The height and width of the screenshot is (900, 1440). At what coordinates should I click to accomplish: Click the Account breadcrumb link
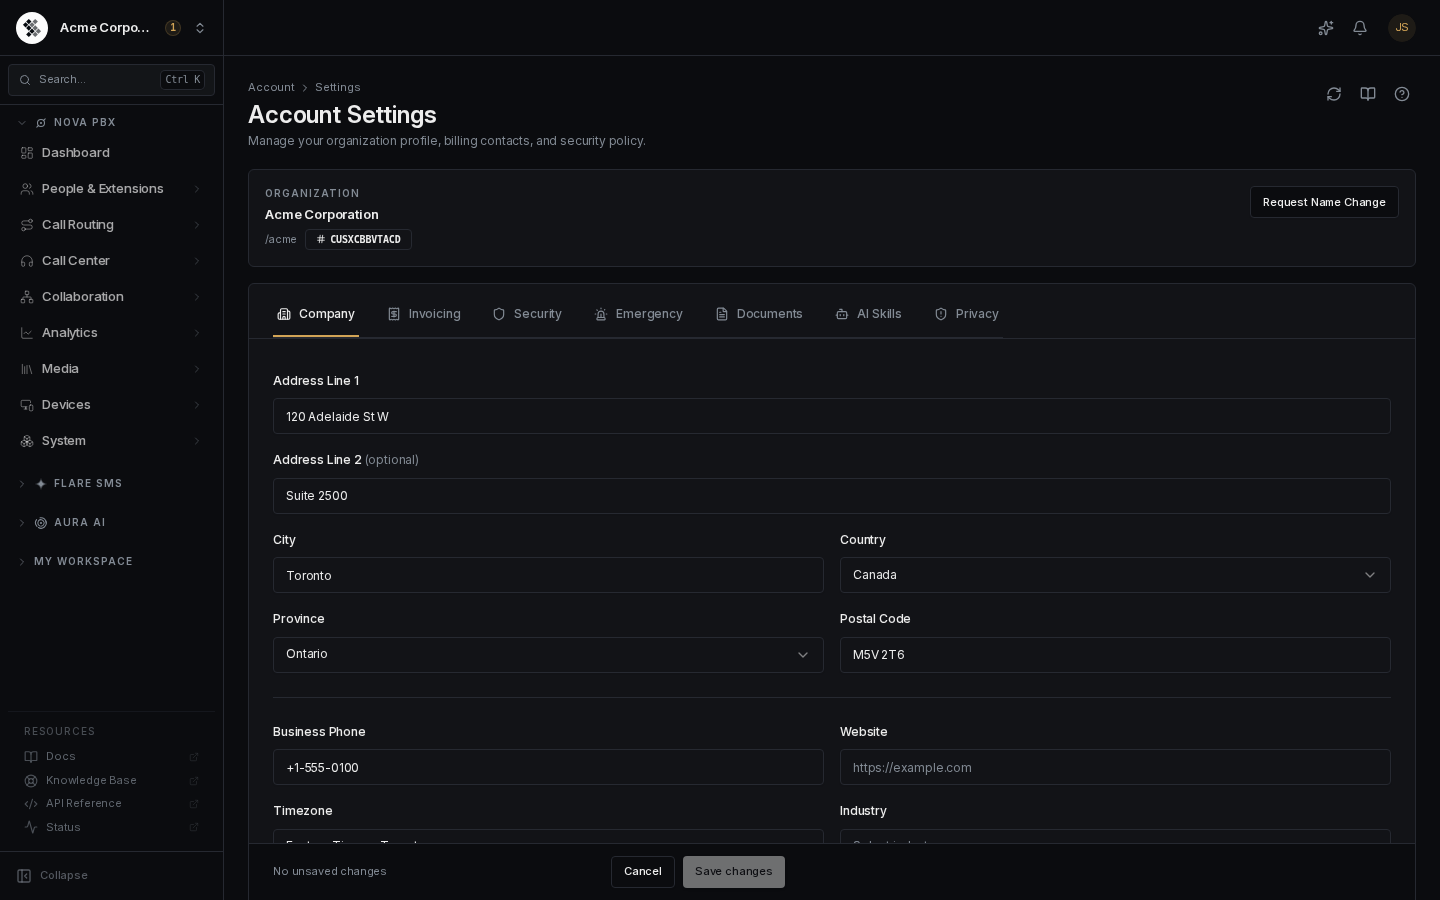point(271,88)
